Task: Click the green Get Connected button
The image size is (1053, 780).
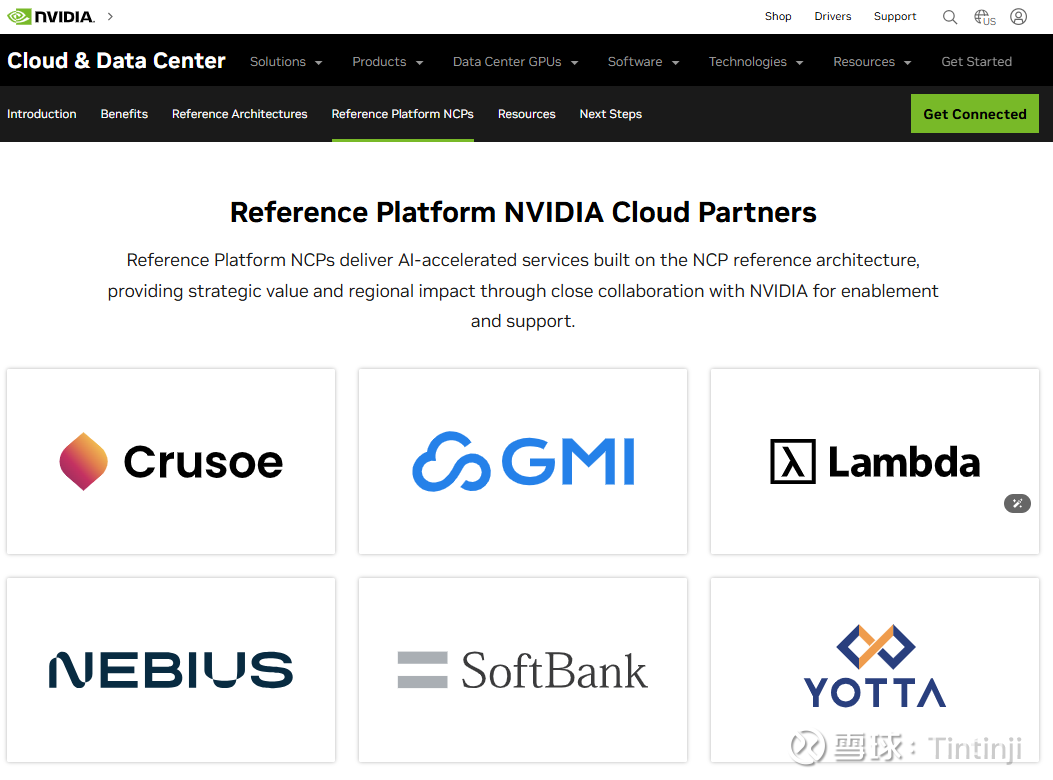Action: [x=974, y=114]
